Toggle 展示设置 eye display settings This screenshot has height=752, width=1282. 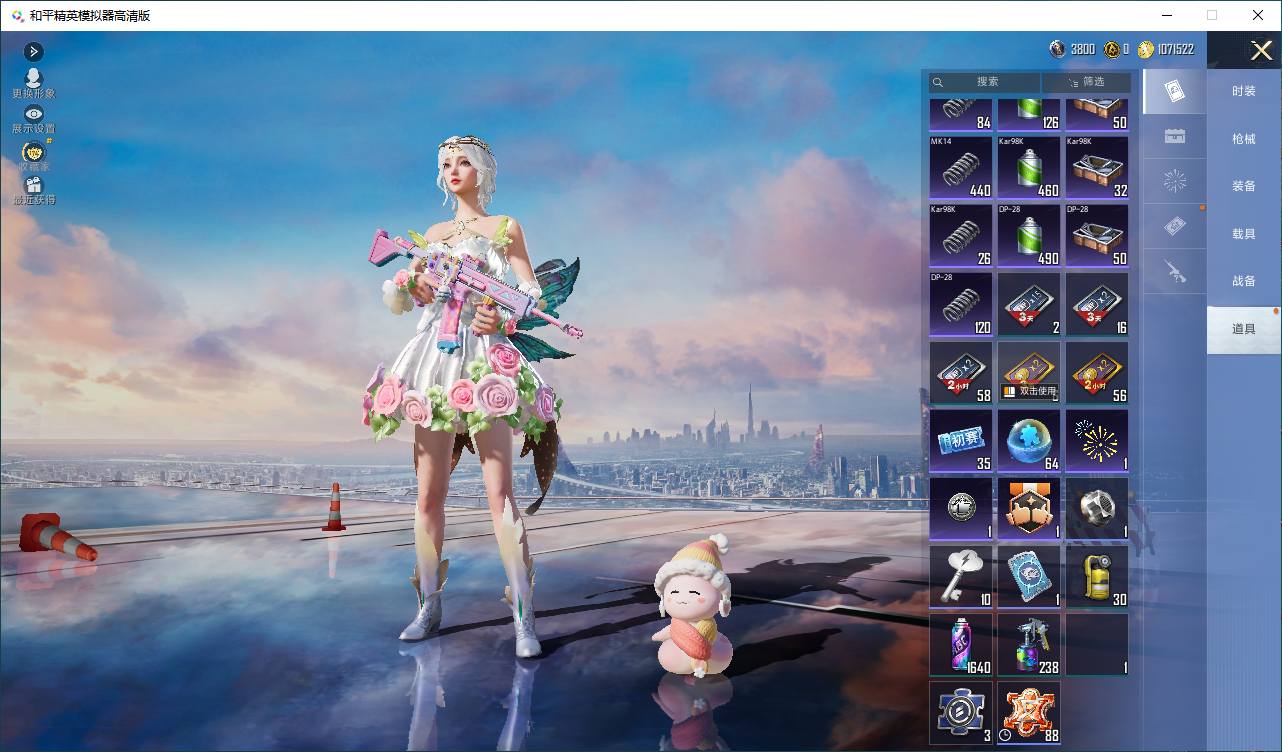33,119
